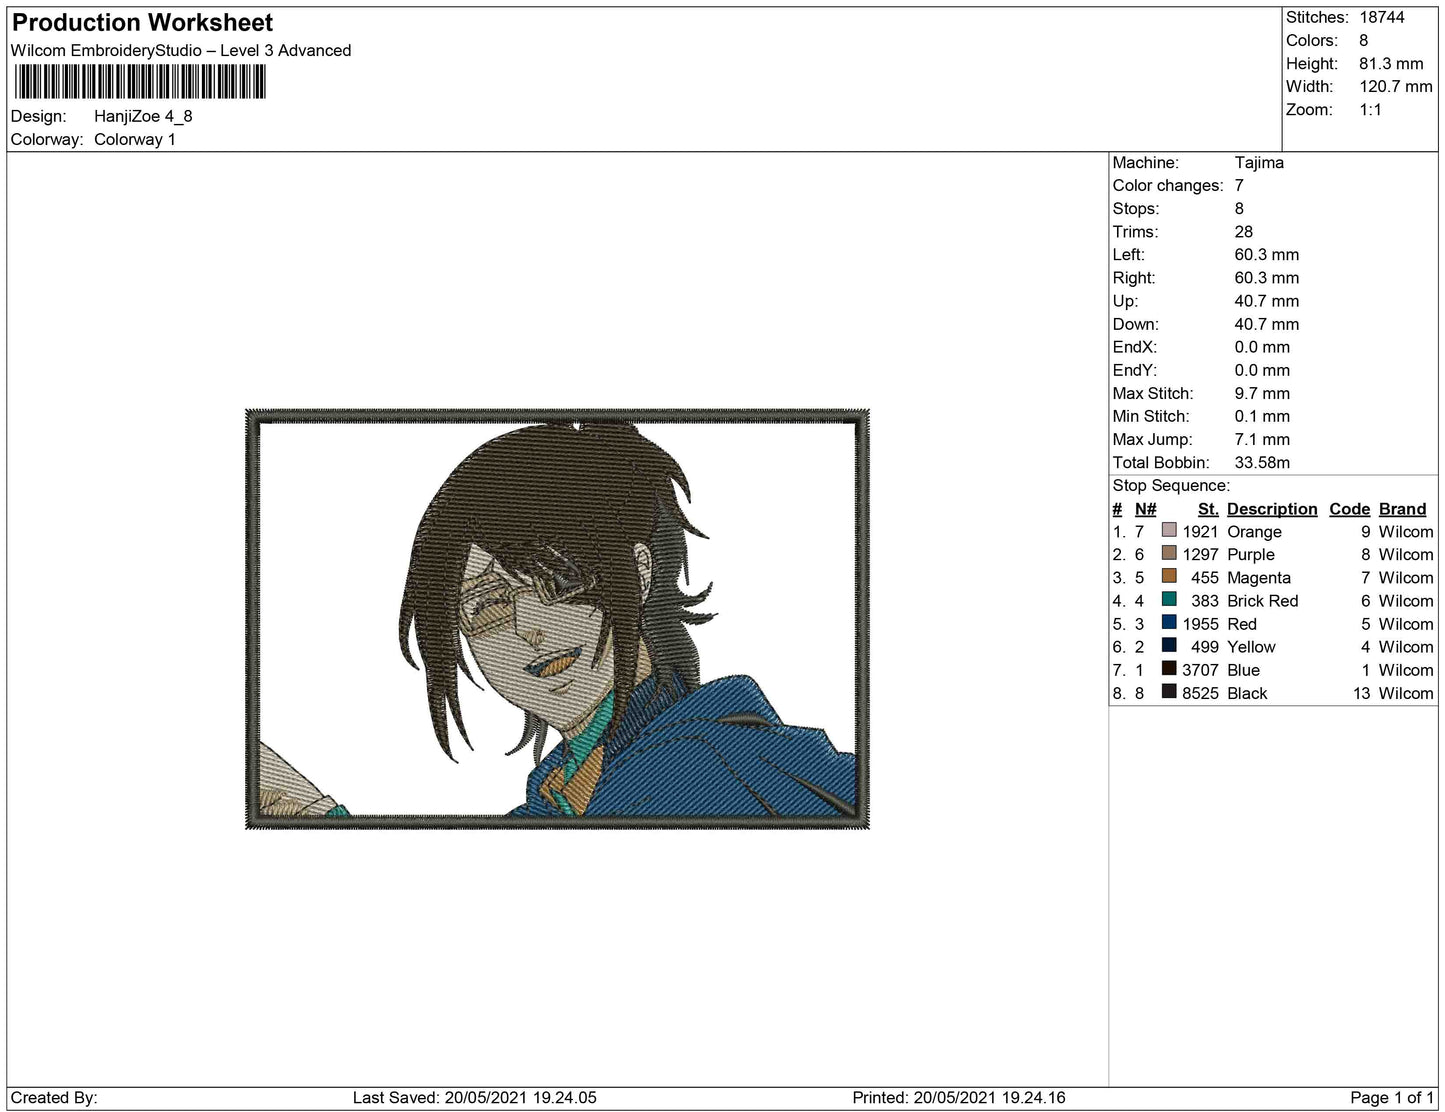Click the 'Down:' label
The width and height of the screenshot is (1445, 1112).
point(1136,323)
